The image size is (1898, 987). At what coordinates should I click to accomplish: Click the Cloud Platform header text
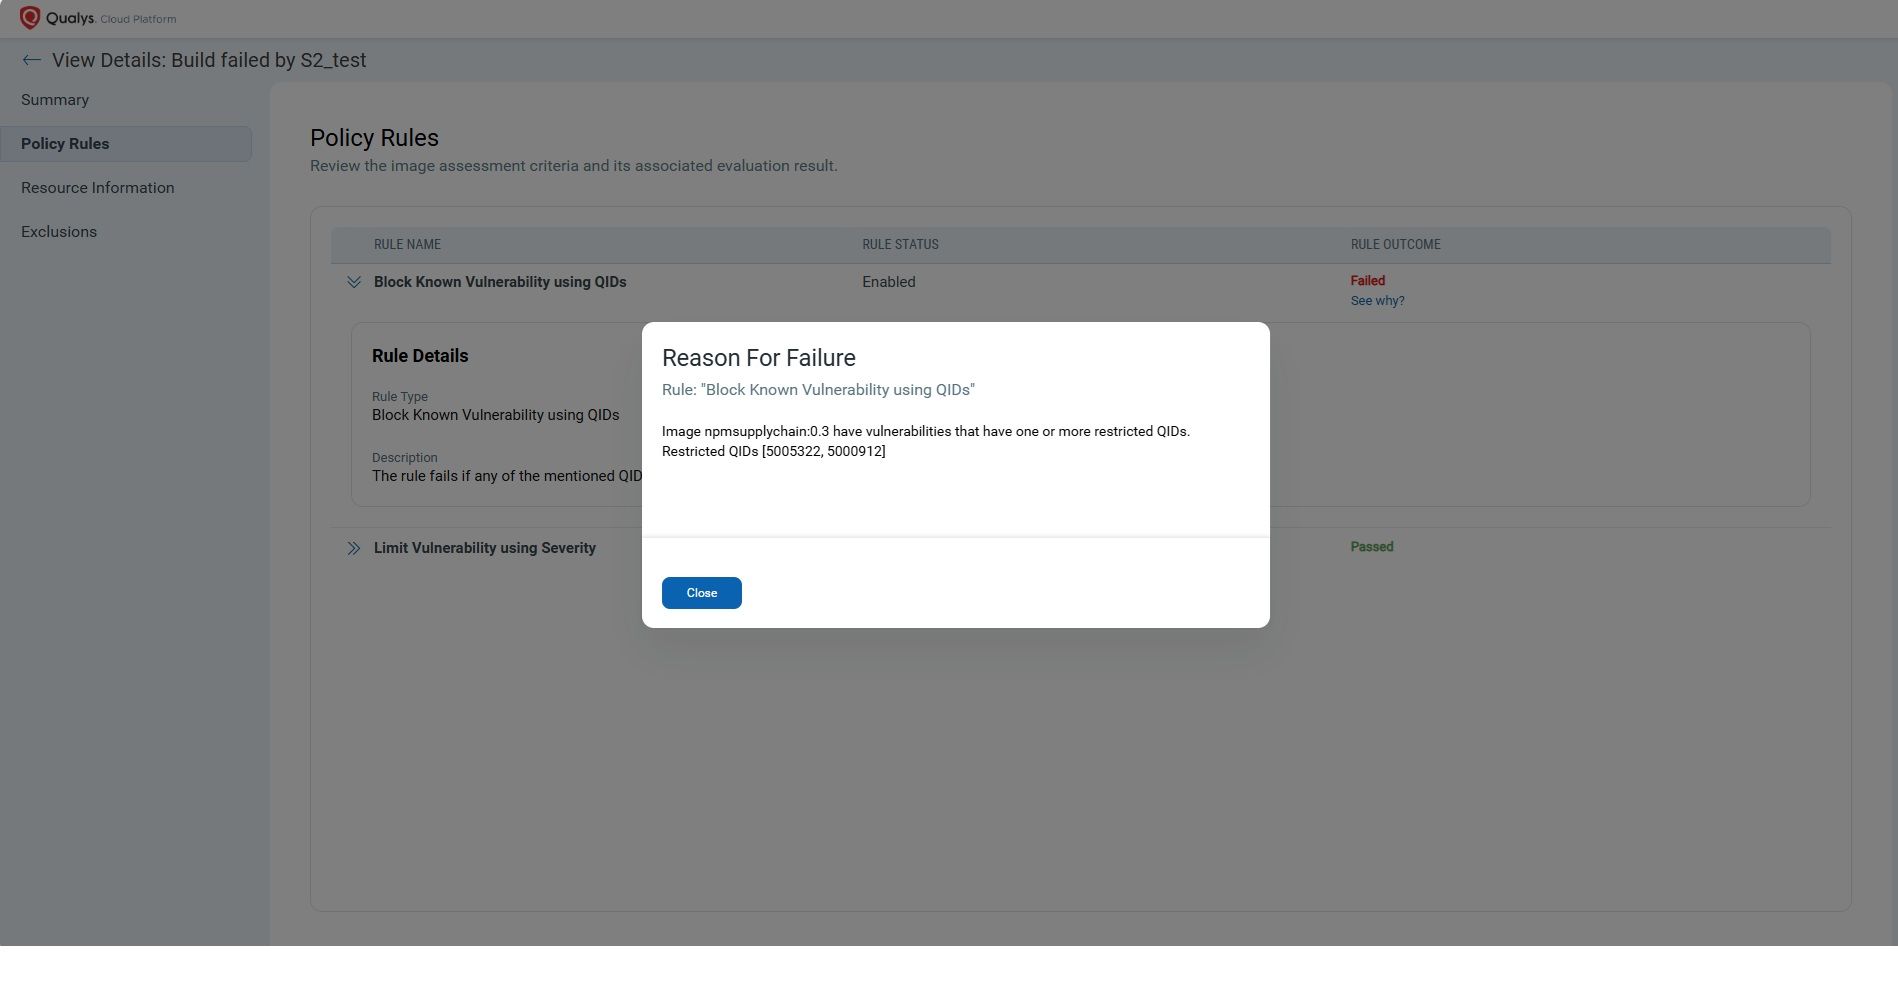138,19
